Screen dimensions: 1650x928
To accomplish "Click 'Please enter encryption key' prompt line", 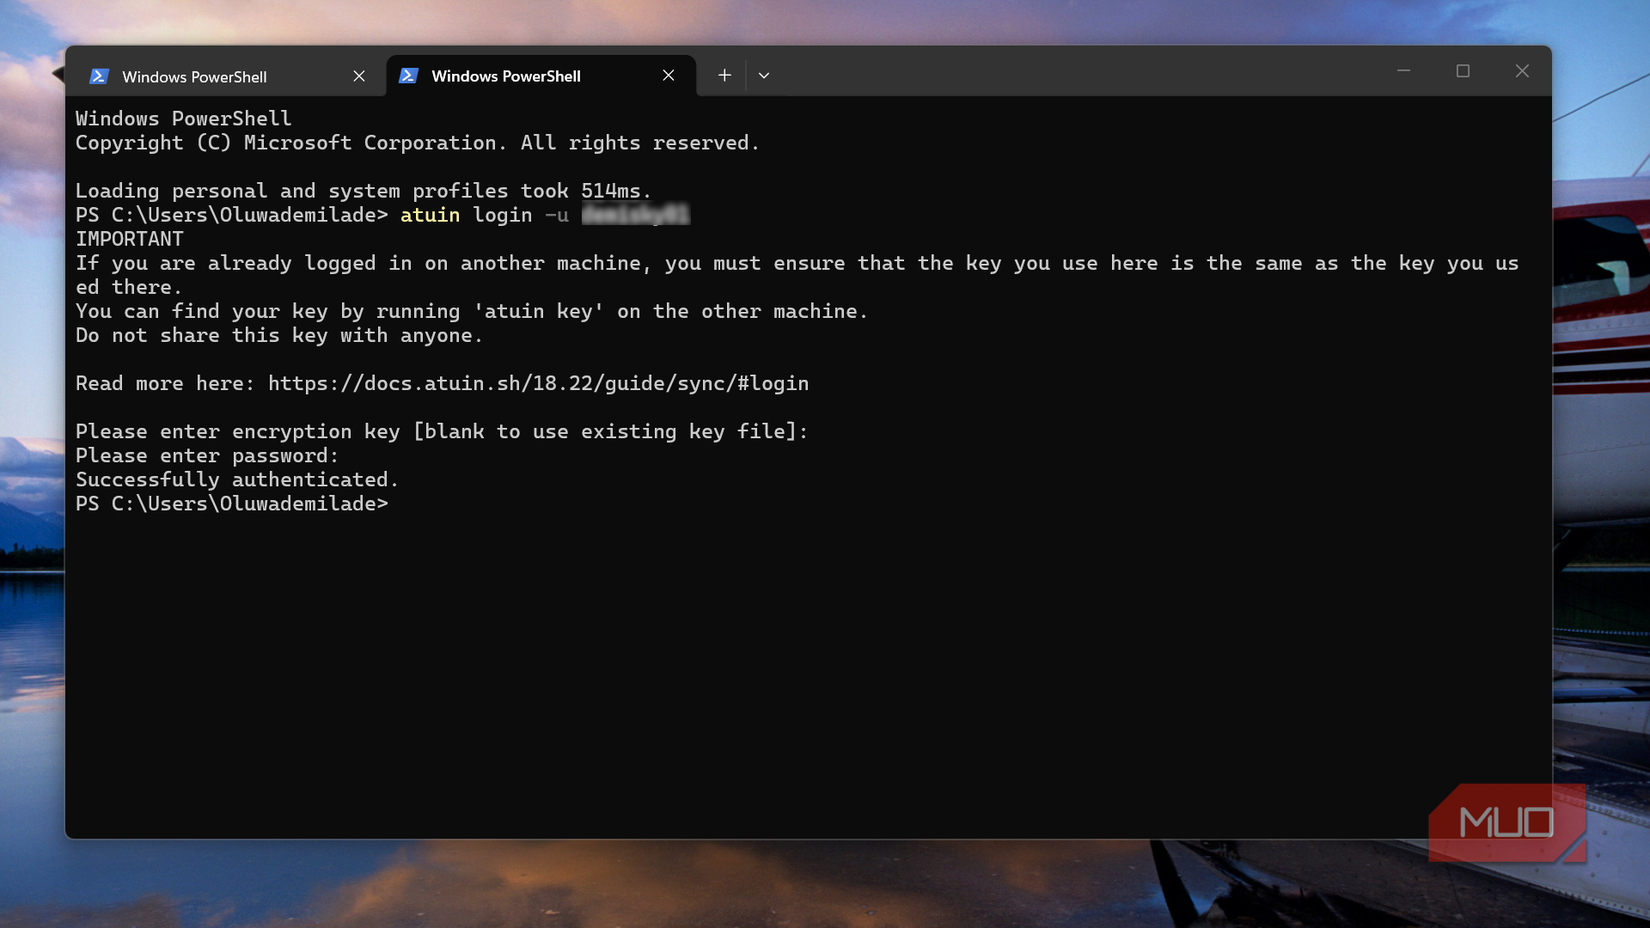I will pos(441,432).
